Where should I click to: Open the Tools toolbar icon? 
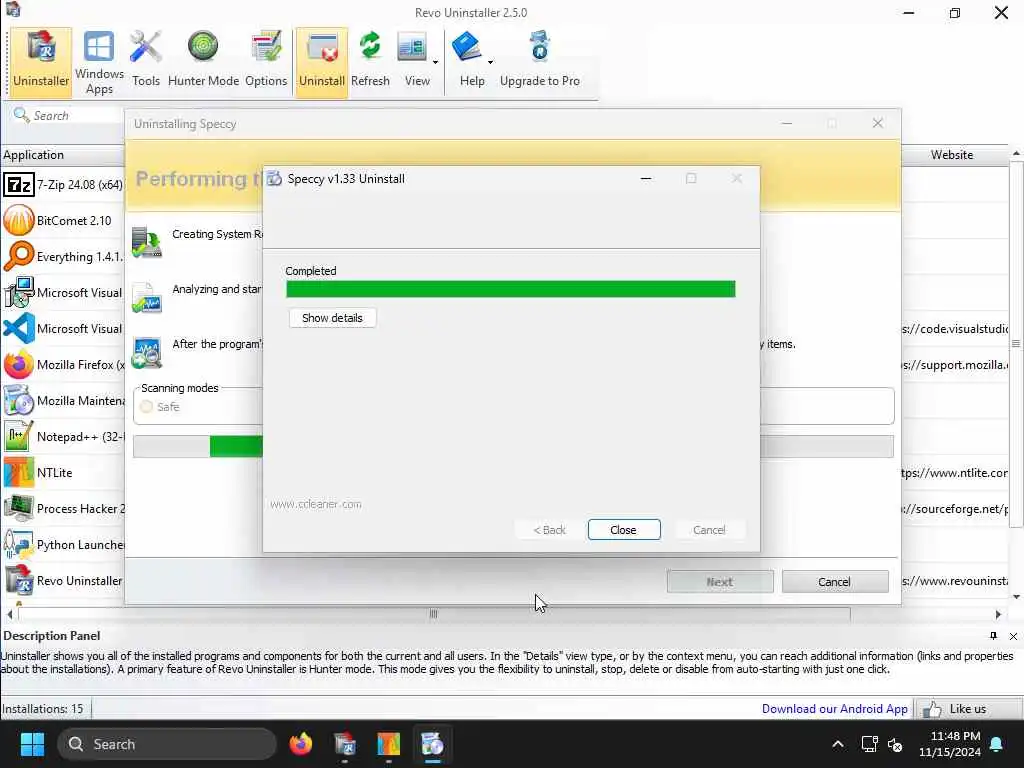tap(146, 61)
